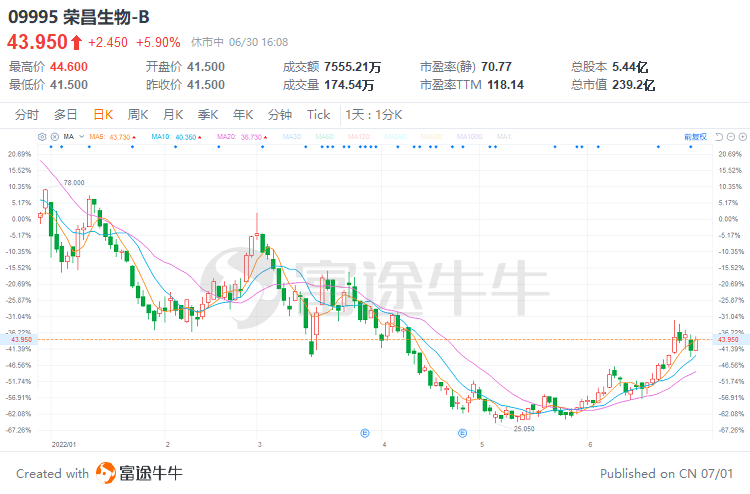750x494 pixels.
Task: Select the 月K chart tab
Action: tap(173, 115)
